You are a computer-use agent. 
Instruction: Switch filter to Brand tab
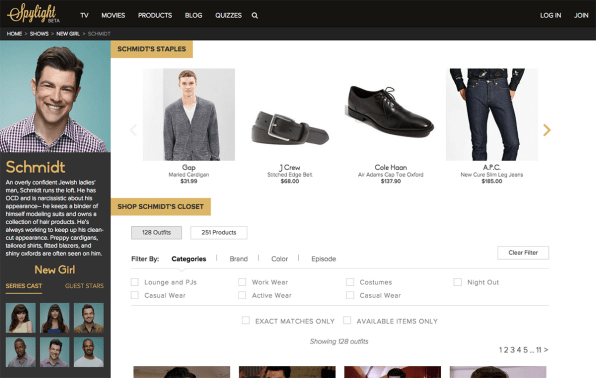tap(238, 259)
